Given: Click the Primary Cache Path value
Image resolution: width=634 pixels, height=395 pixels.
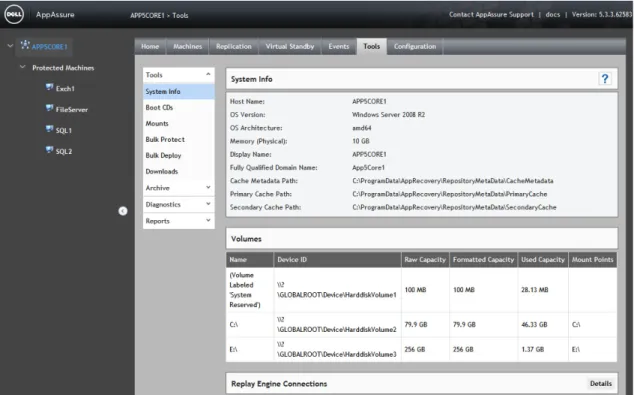Looking at the screenshot, I should tap(449, 194).
